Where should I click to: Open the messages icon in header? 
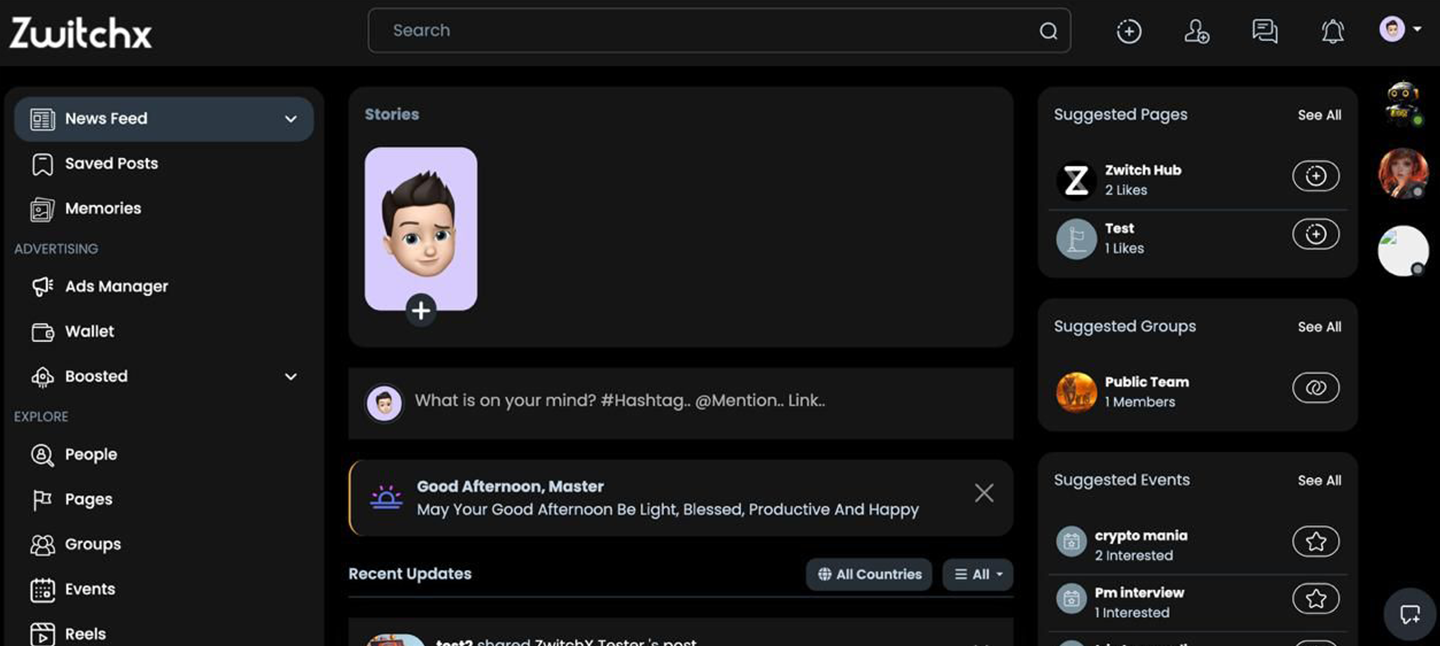(x=1265, y=32)
